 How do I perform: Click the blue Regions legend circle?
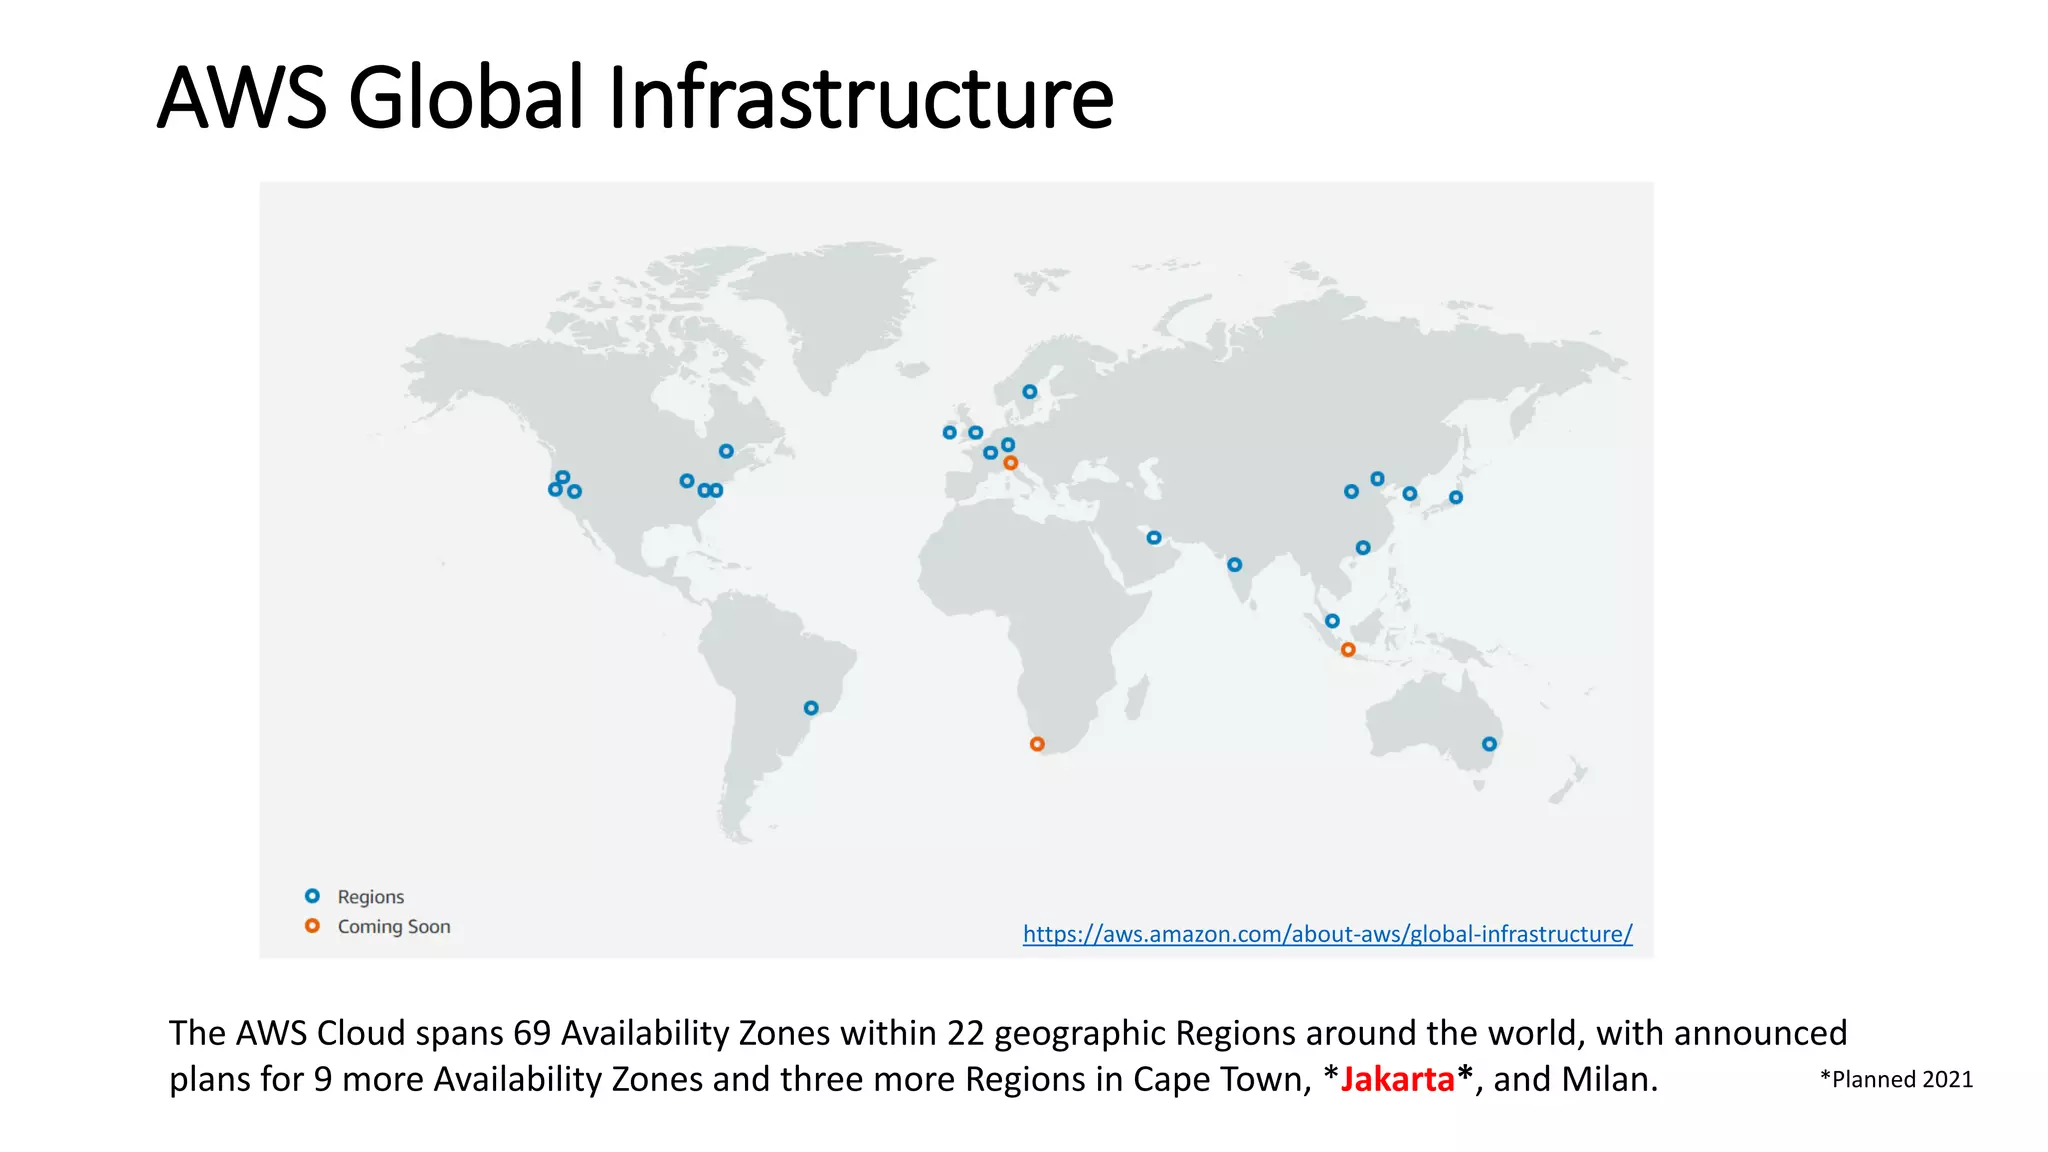(312, 896)
